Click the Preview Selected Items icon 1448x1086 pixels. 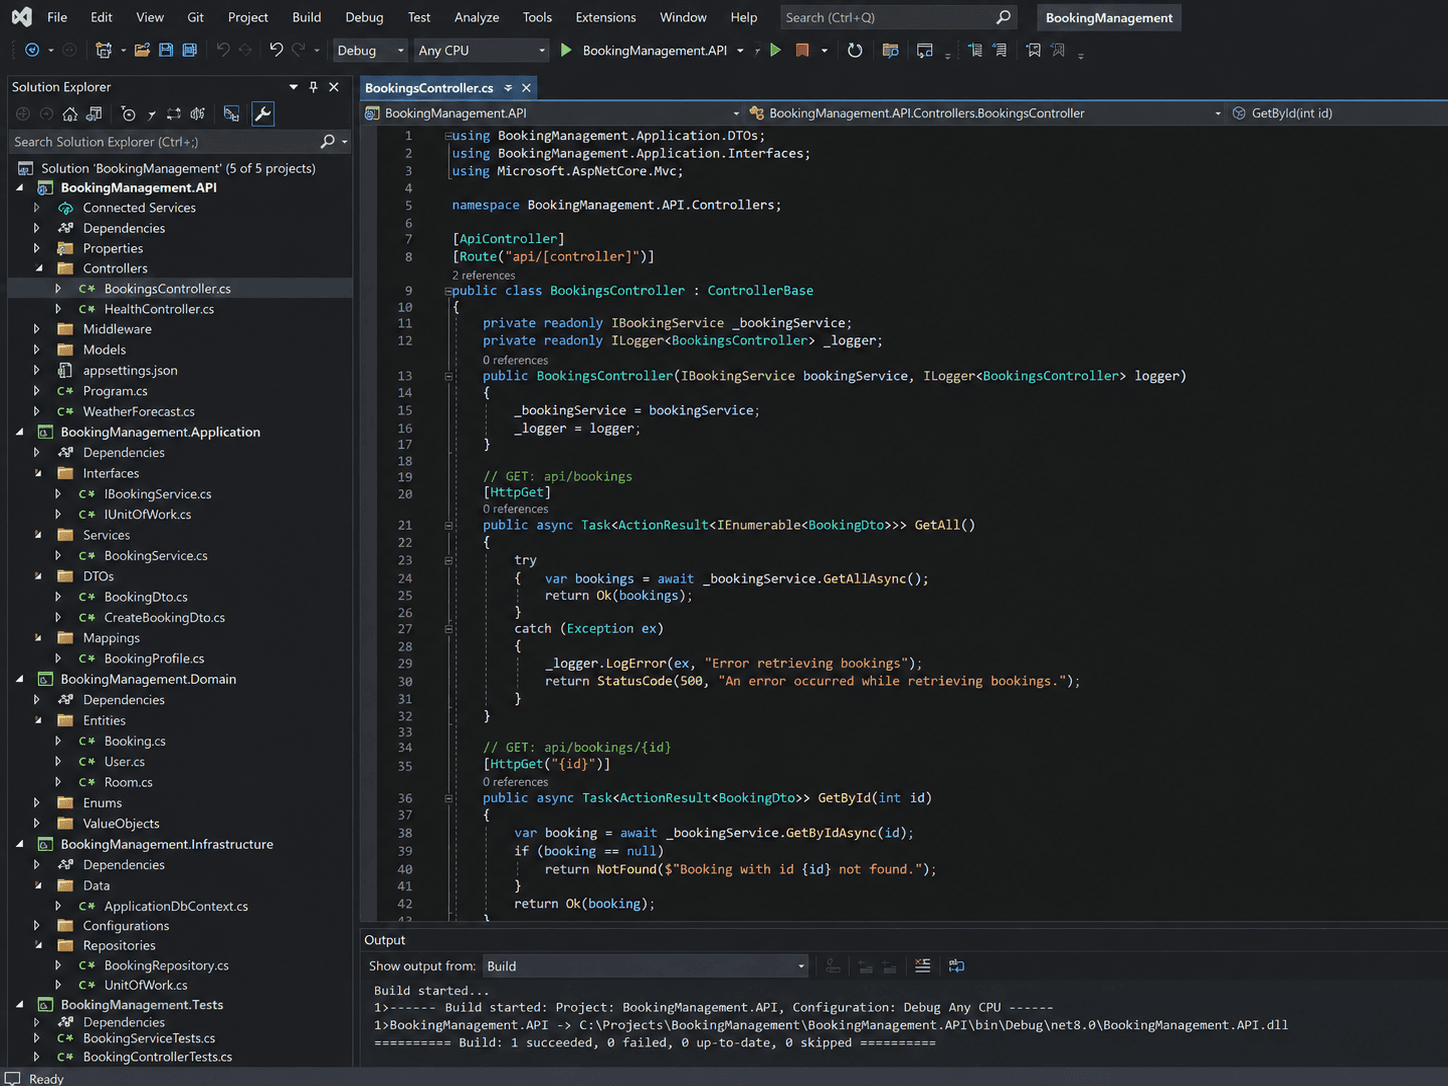point(231,114)
